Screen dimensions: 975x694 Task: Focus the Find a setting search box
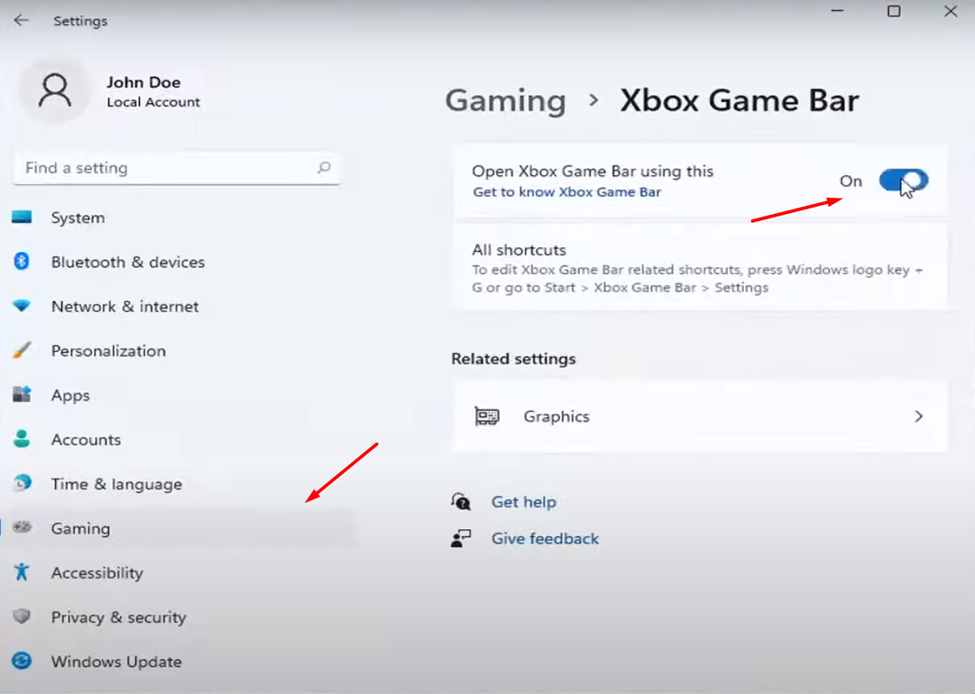pyautogui.click(x=177, y=168)
